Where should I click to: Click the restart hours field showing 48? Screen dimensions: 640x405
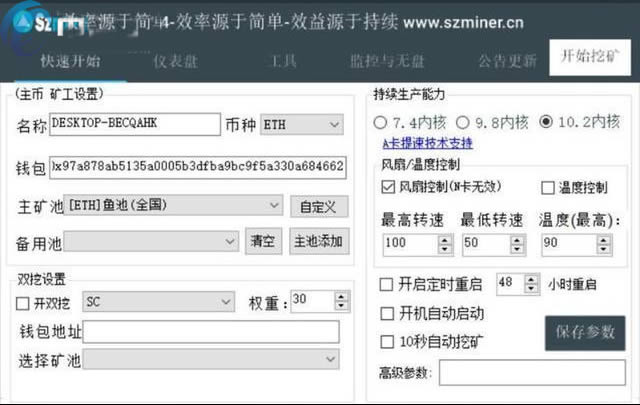point(510,284)
